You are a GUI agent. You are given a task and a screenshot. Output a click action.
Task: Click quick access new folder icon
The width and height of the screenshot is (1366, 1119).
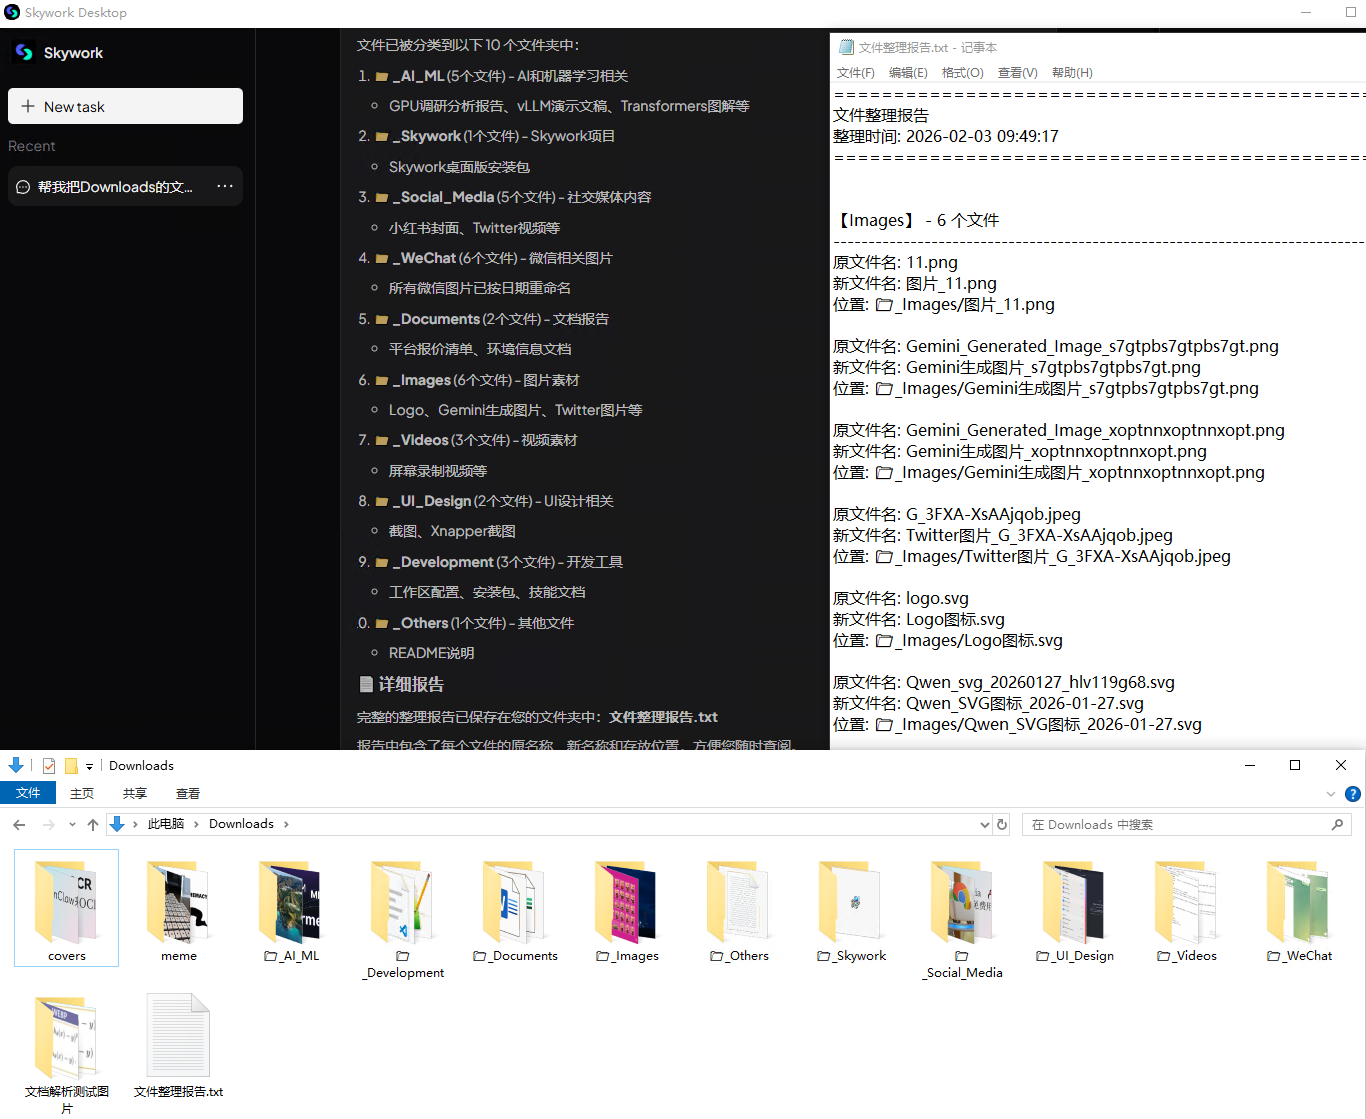71,766
